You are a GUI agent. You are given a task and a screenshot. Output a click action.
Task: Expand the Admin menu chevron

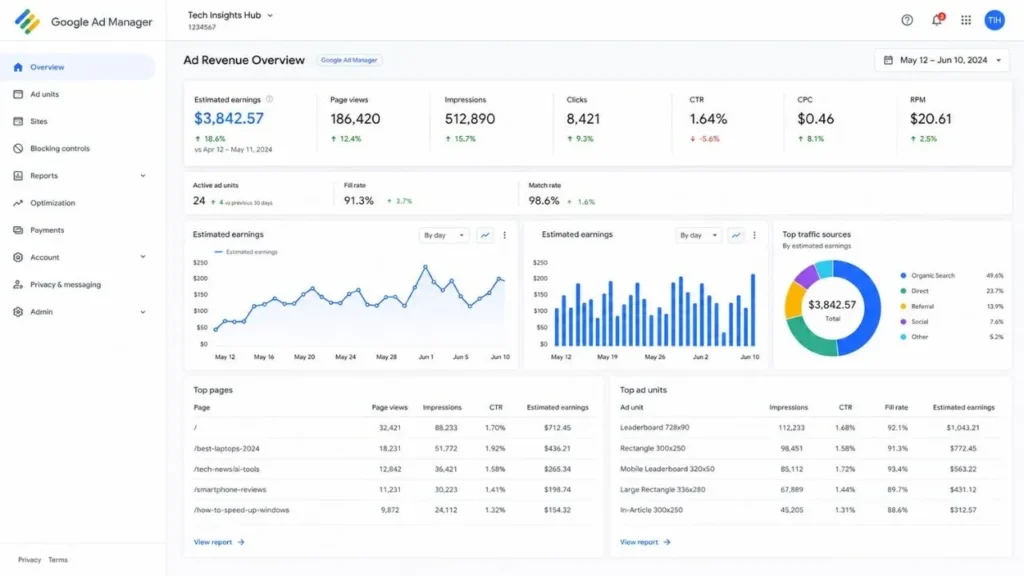(143, 312)
